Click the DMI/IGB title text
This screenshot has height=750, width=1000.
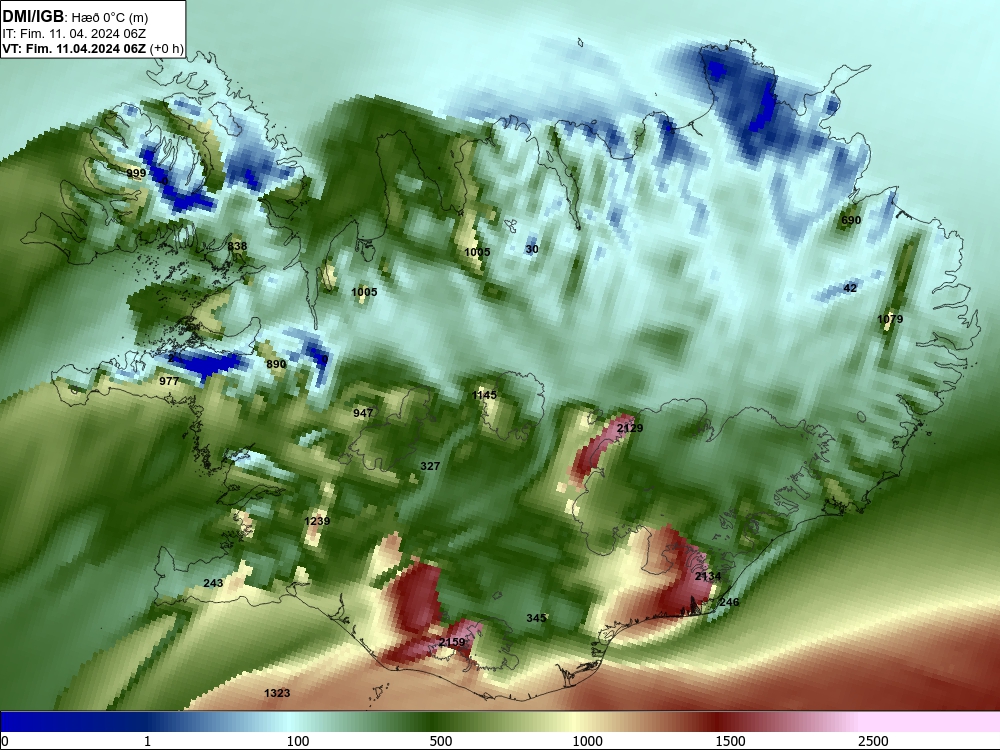click(33, 17)
